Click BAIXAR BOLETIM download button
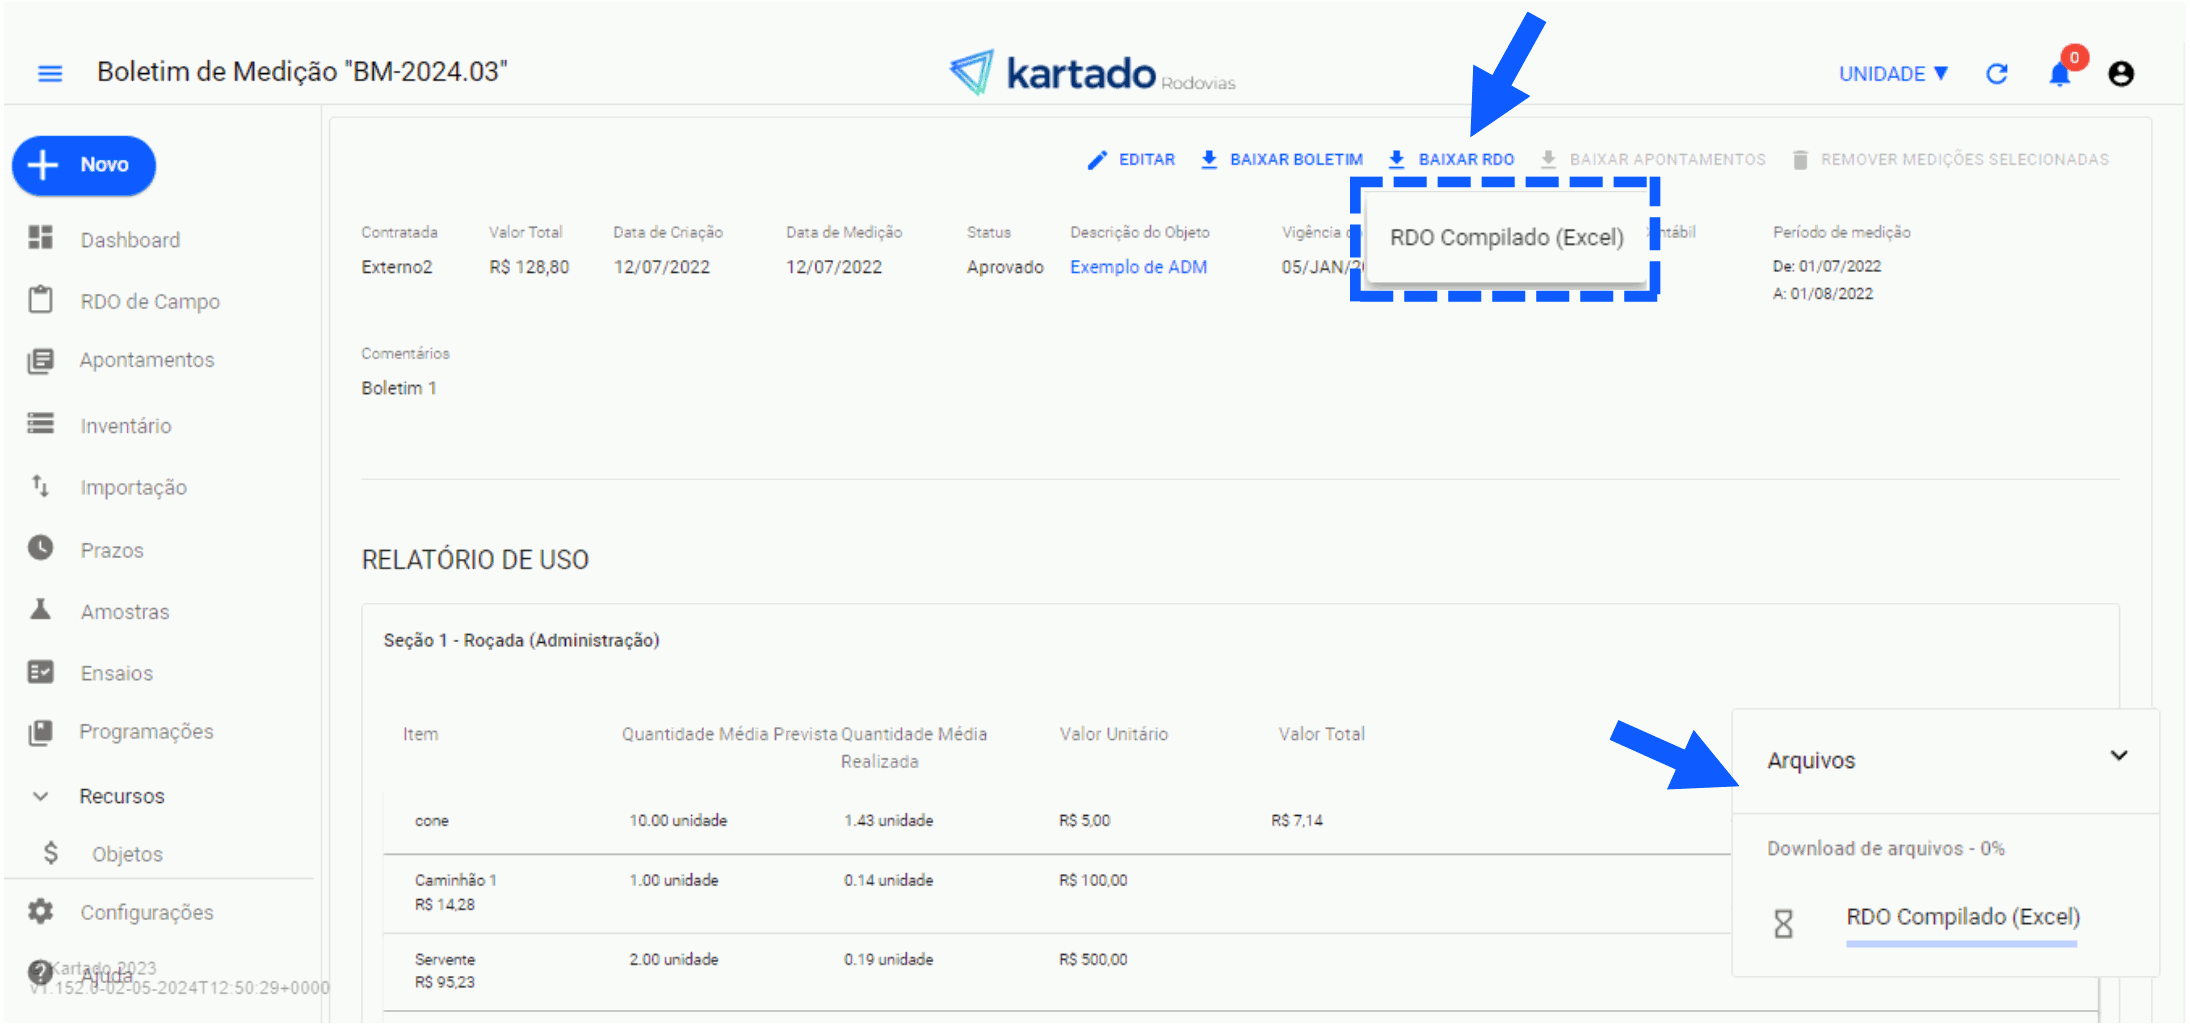The image size is (2190, 1025). point(1282,160)
